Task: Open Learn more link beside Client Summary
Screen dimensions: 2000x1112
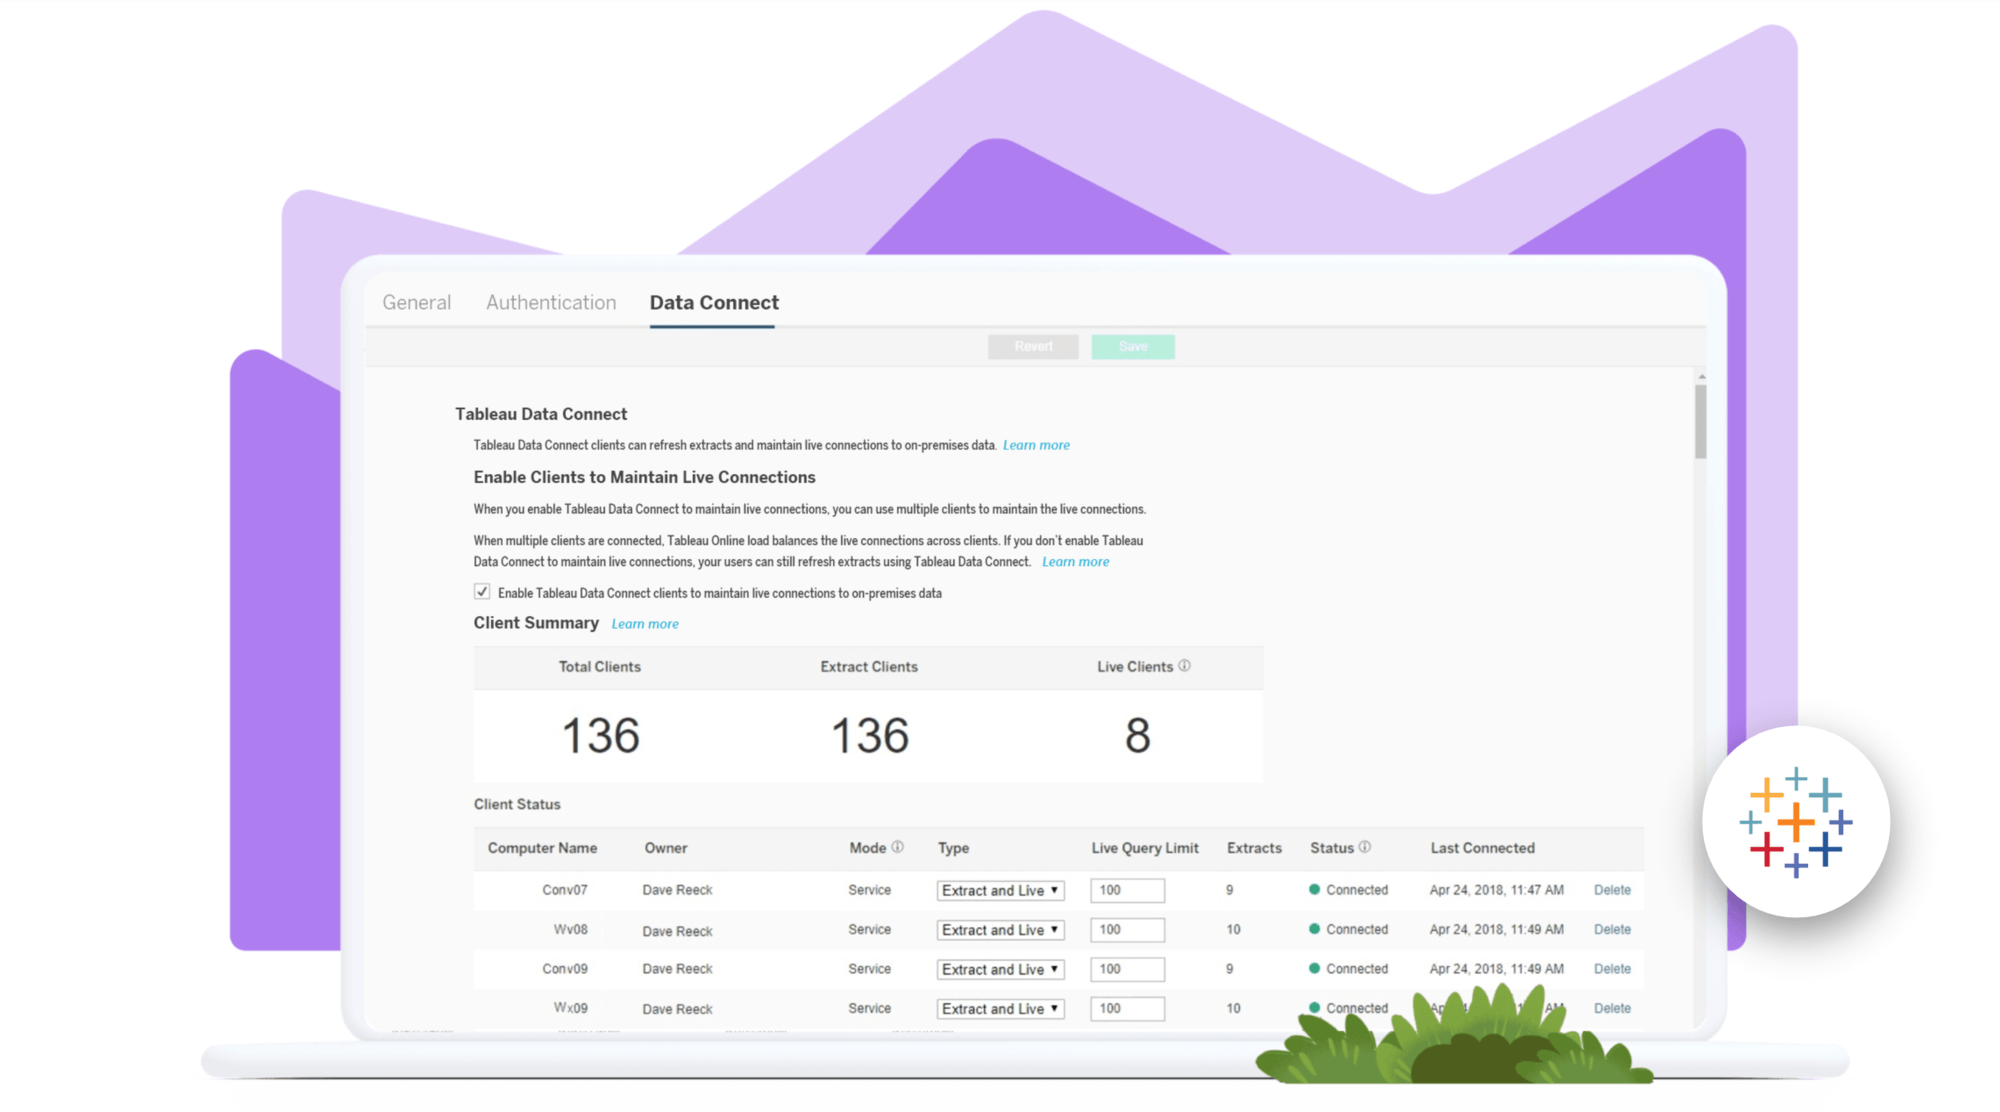Action: 644,624
